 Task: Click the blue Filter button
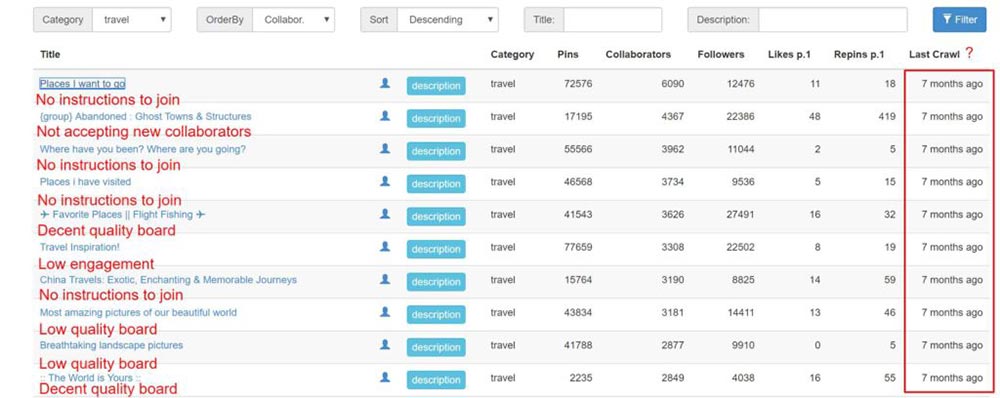pyautogui.click(x=959, y=20)
